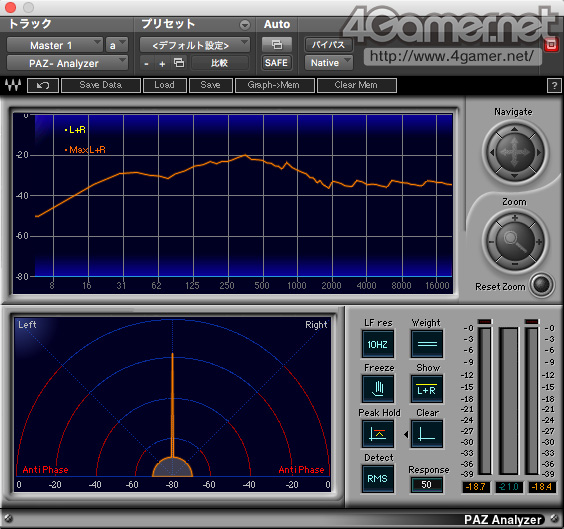Click the Clear peak hold icon

tap(427, 434)
